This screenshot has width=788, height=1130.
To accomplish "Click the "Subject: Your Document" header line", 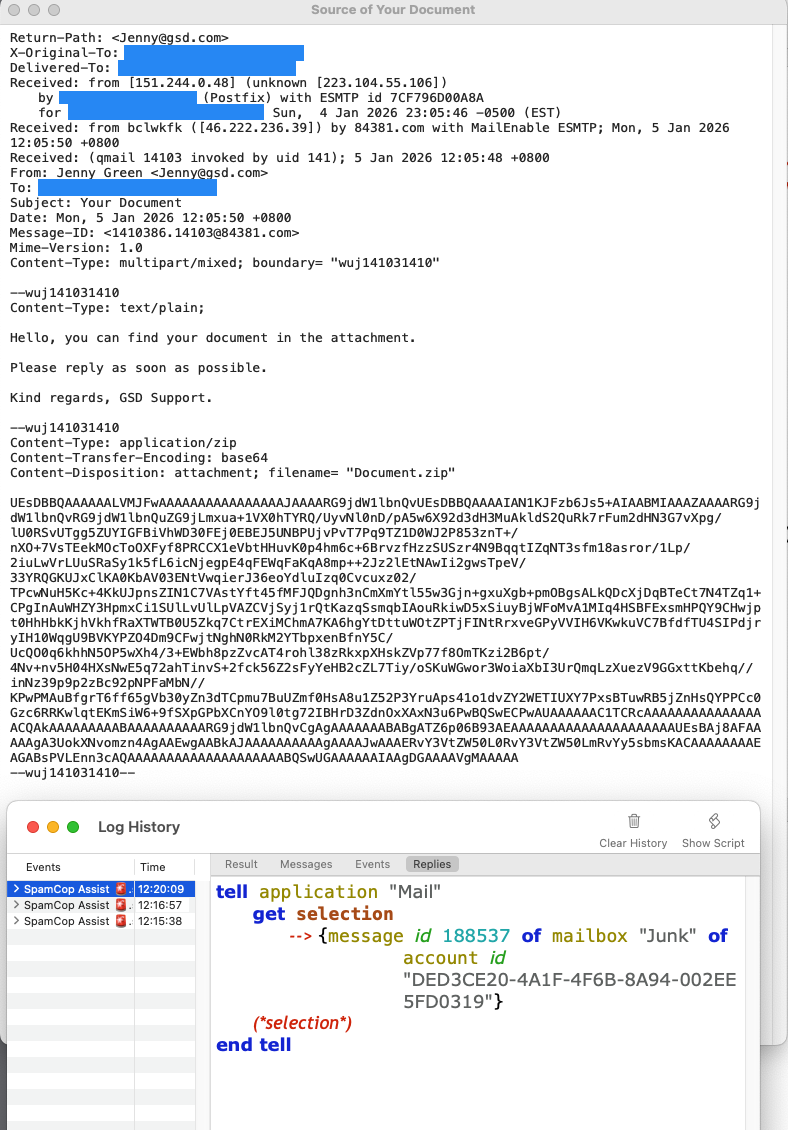I will (96, 203).
